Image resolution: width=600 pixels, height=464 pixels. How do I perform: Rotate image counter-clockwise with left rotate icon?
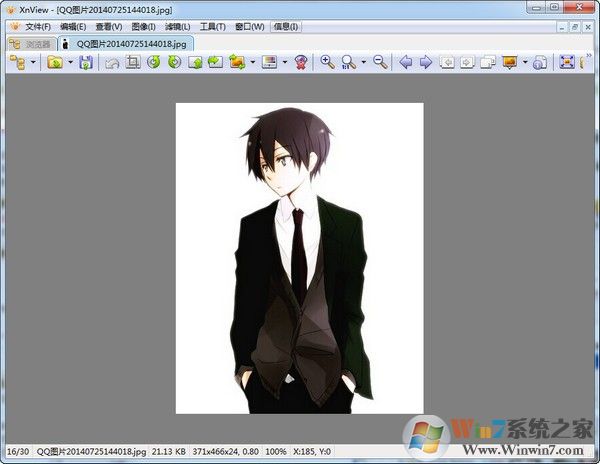[154, 62]
